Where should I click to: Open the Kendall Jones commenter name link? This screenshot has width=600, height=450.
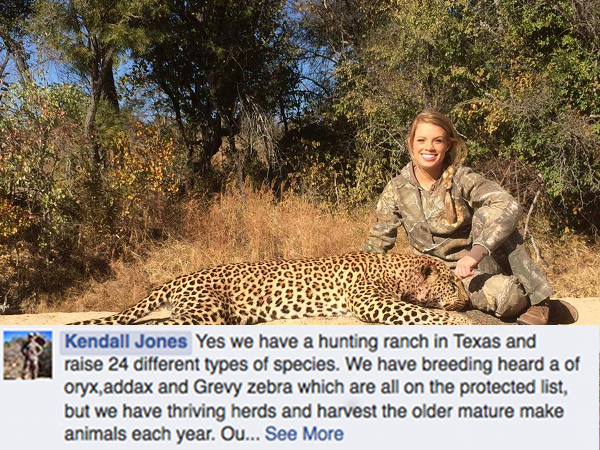point(126,341)
